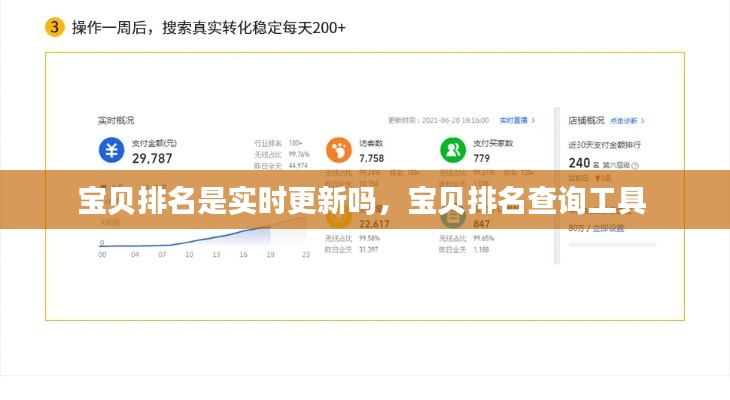
Task: Click the blue yen payment amount icon
Action: point(111,150)
